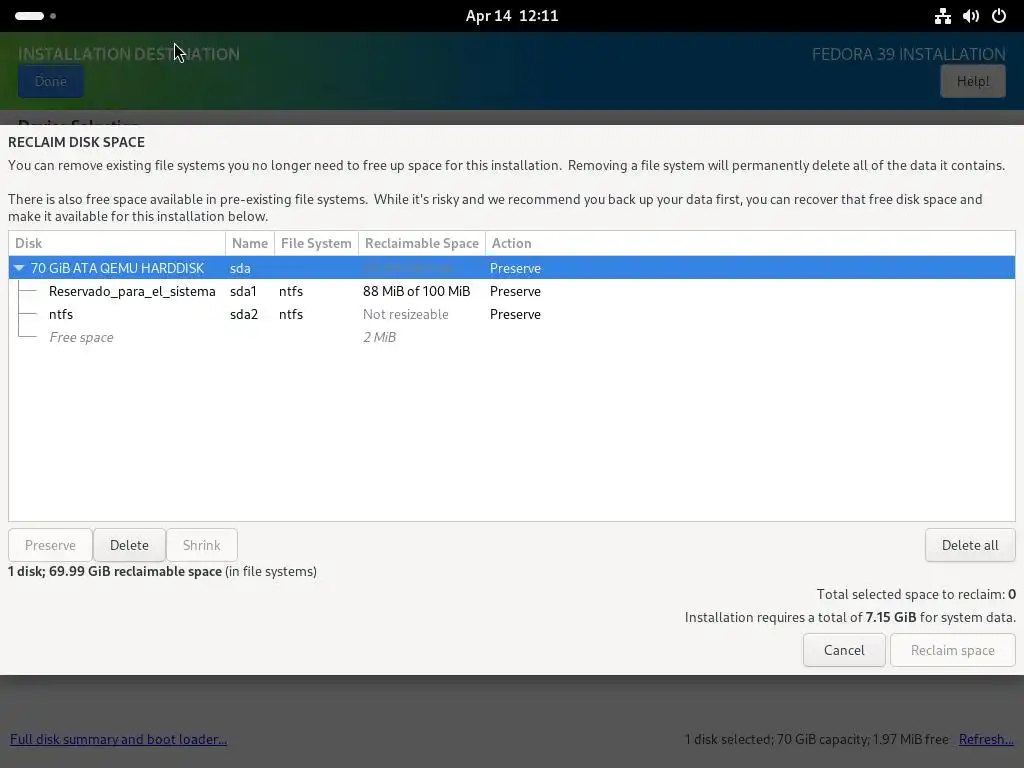Cancel the reclaim disk space dialog
This screenshot has width=1024, height=768.
pos(844,650)
